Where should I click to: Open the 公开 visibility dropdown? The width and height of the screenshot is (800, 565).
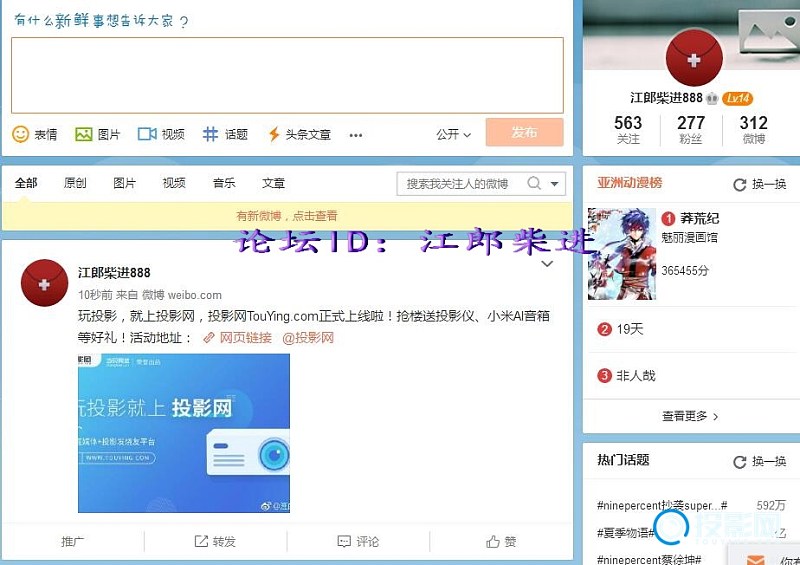pyautogui.click(x=454, y=134)
